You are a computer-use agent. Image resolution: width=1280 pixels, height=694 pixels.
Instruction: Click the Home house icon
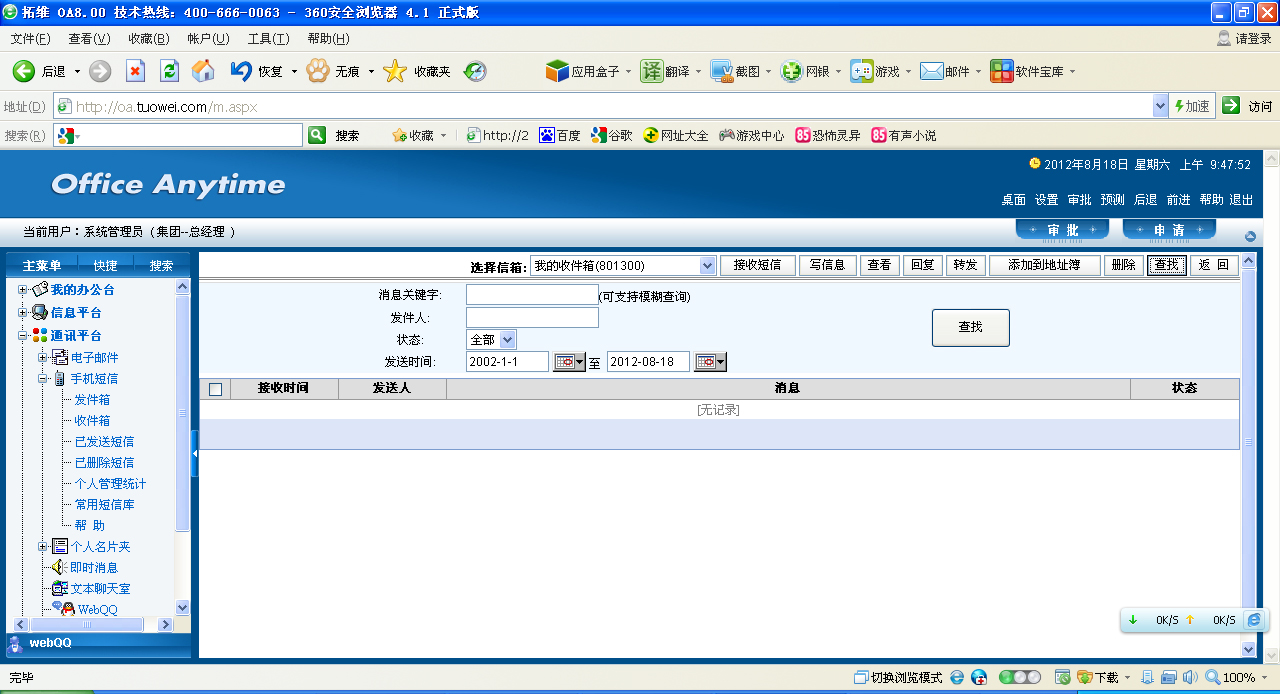(x=203, y=71)
